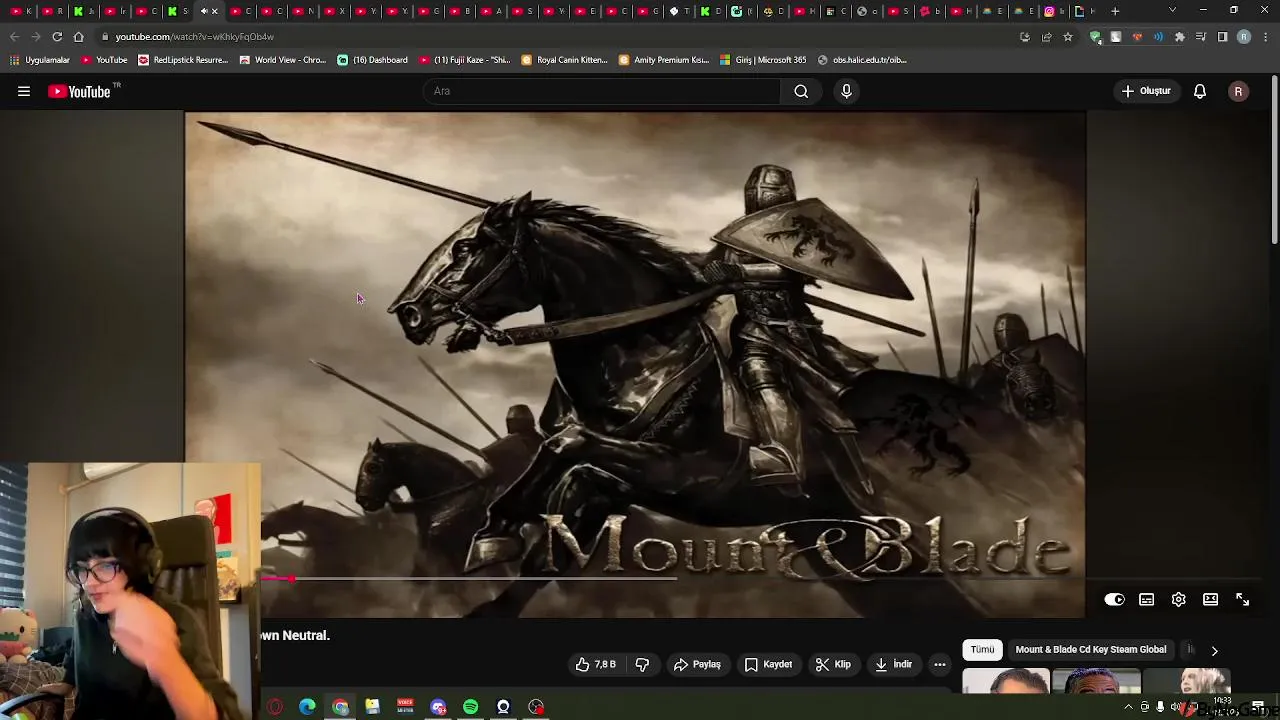
Task: Show more filter chips with right arrow
Action: (x=1214, y=650)
